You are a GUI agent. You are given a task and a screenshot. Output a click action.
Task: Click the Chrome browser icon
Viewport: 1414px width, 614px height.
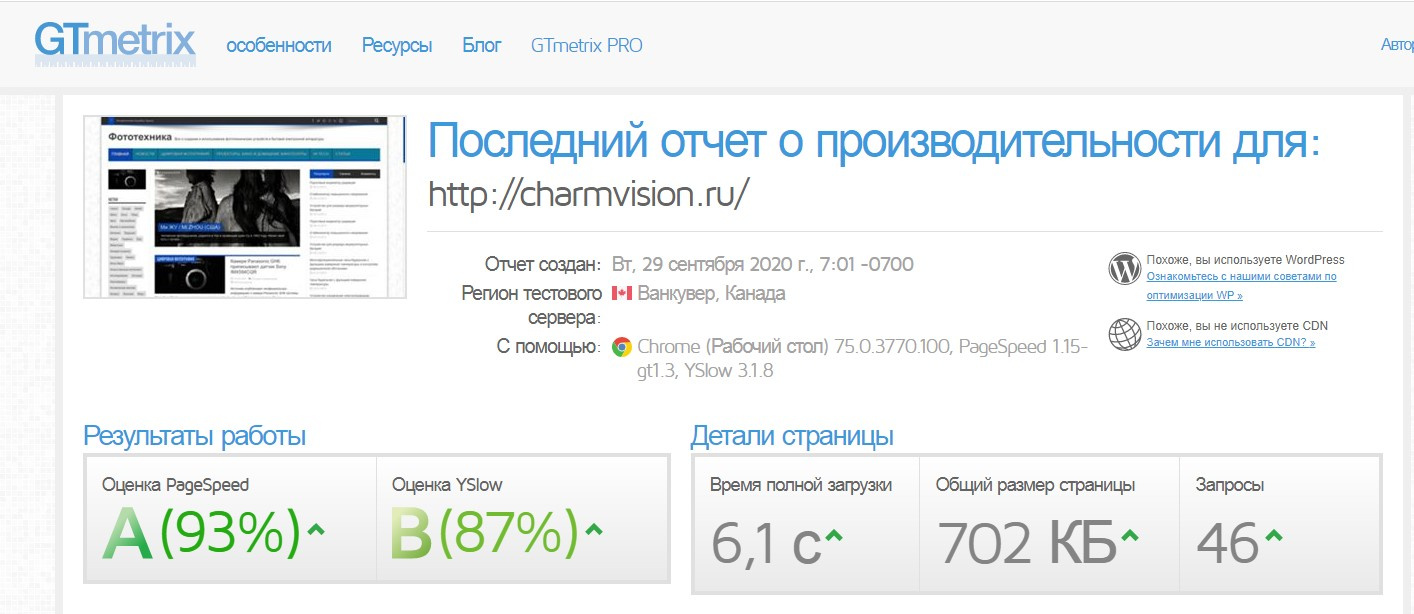(x=621, y=348)
